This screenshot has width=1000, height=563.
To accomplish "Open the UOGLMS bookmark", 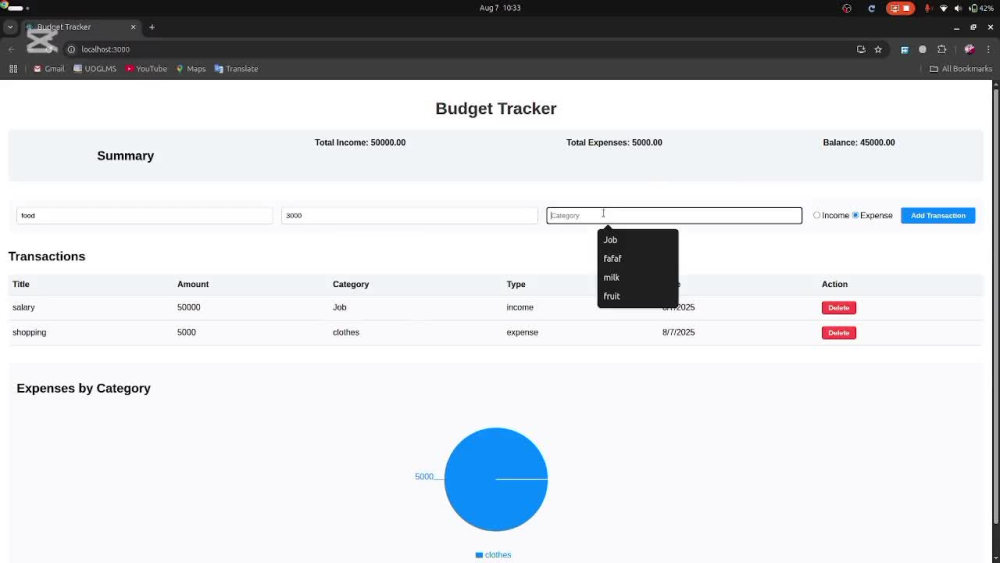I will pos(95,68).
